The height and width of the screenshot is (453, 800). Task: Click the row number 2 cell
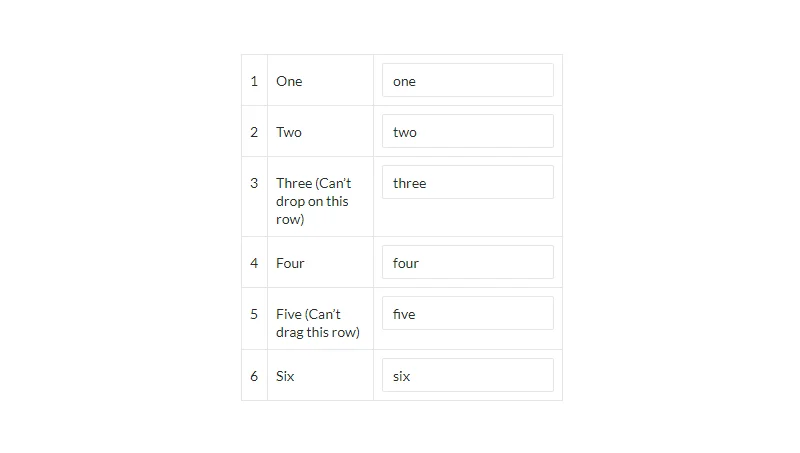pos(254,132)
